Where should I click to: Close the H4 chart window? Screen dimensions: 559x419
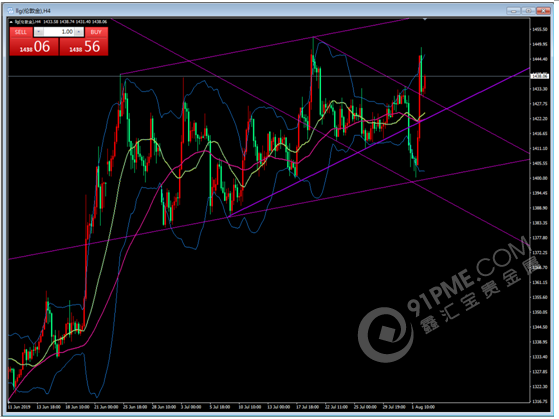(x=544, y=11)
